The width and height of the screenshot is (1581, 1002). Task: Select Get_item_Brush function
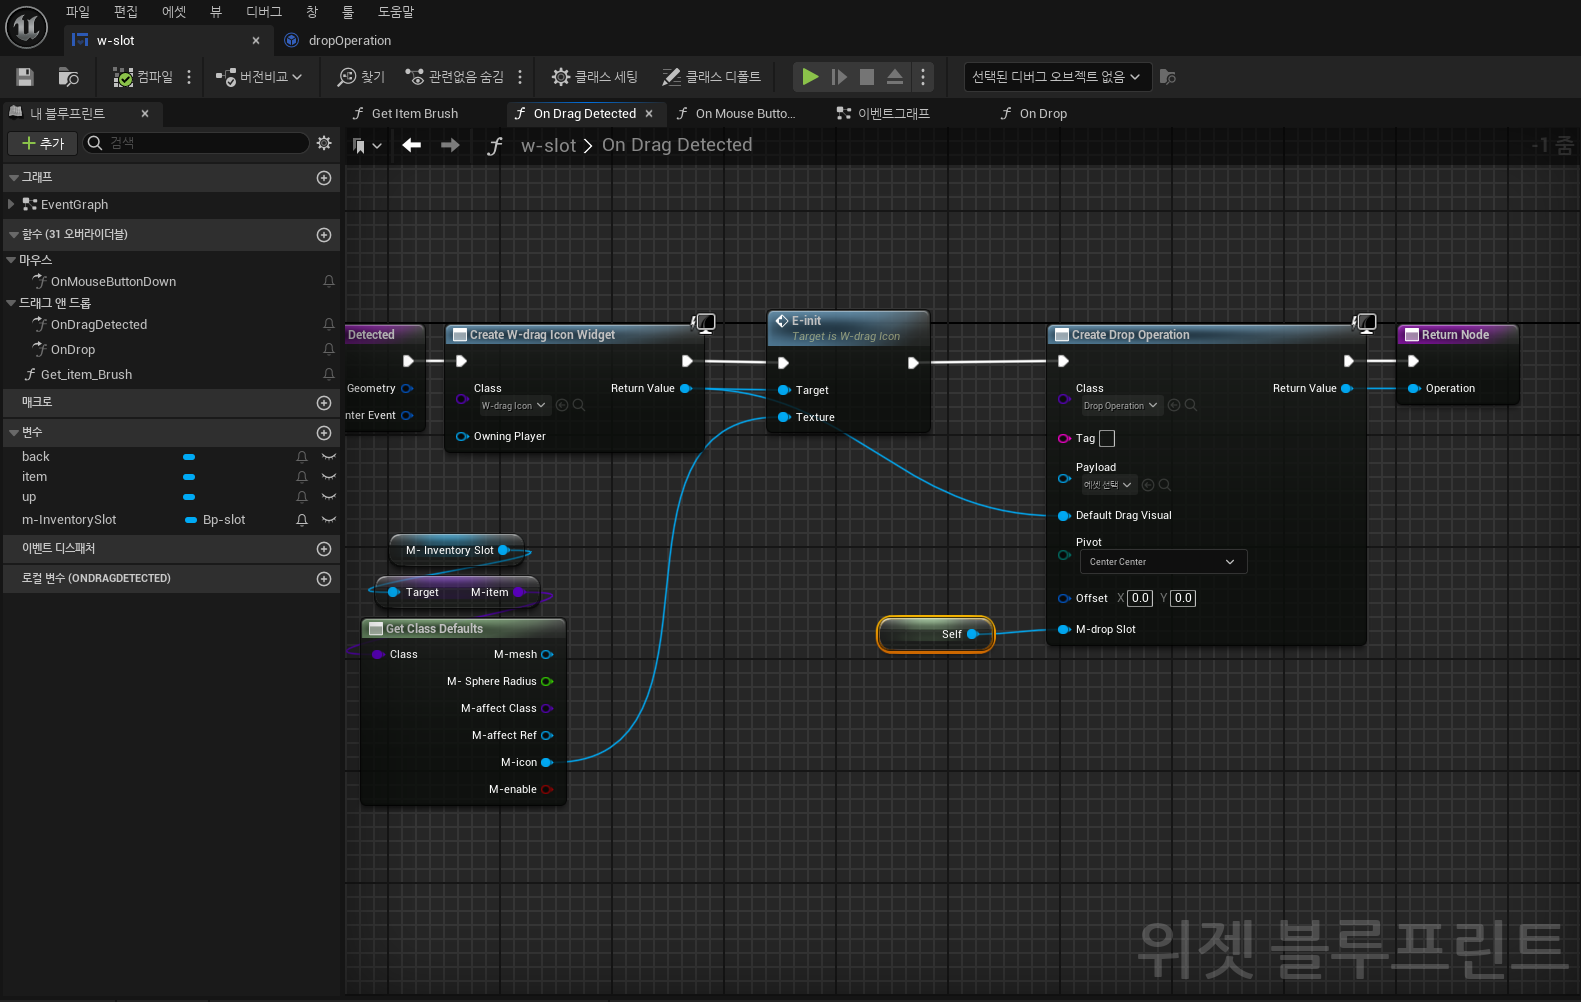click(86, 375)
